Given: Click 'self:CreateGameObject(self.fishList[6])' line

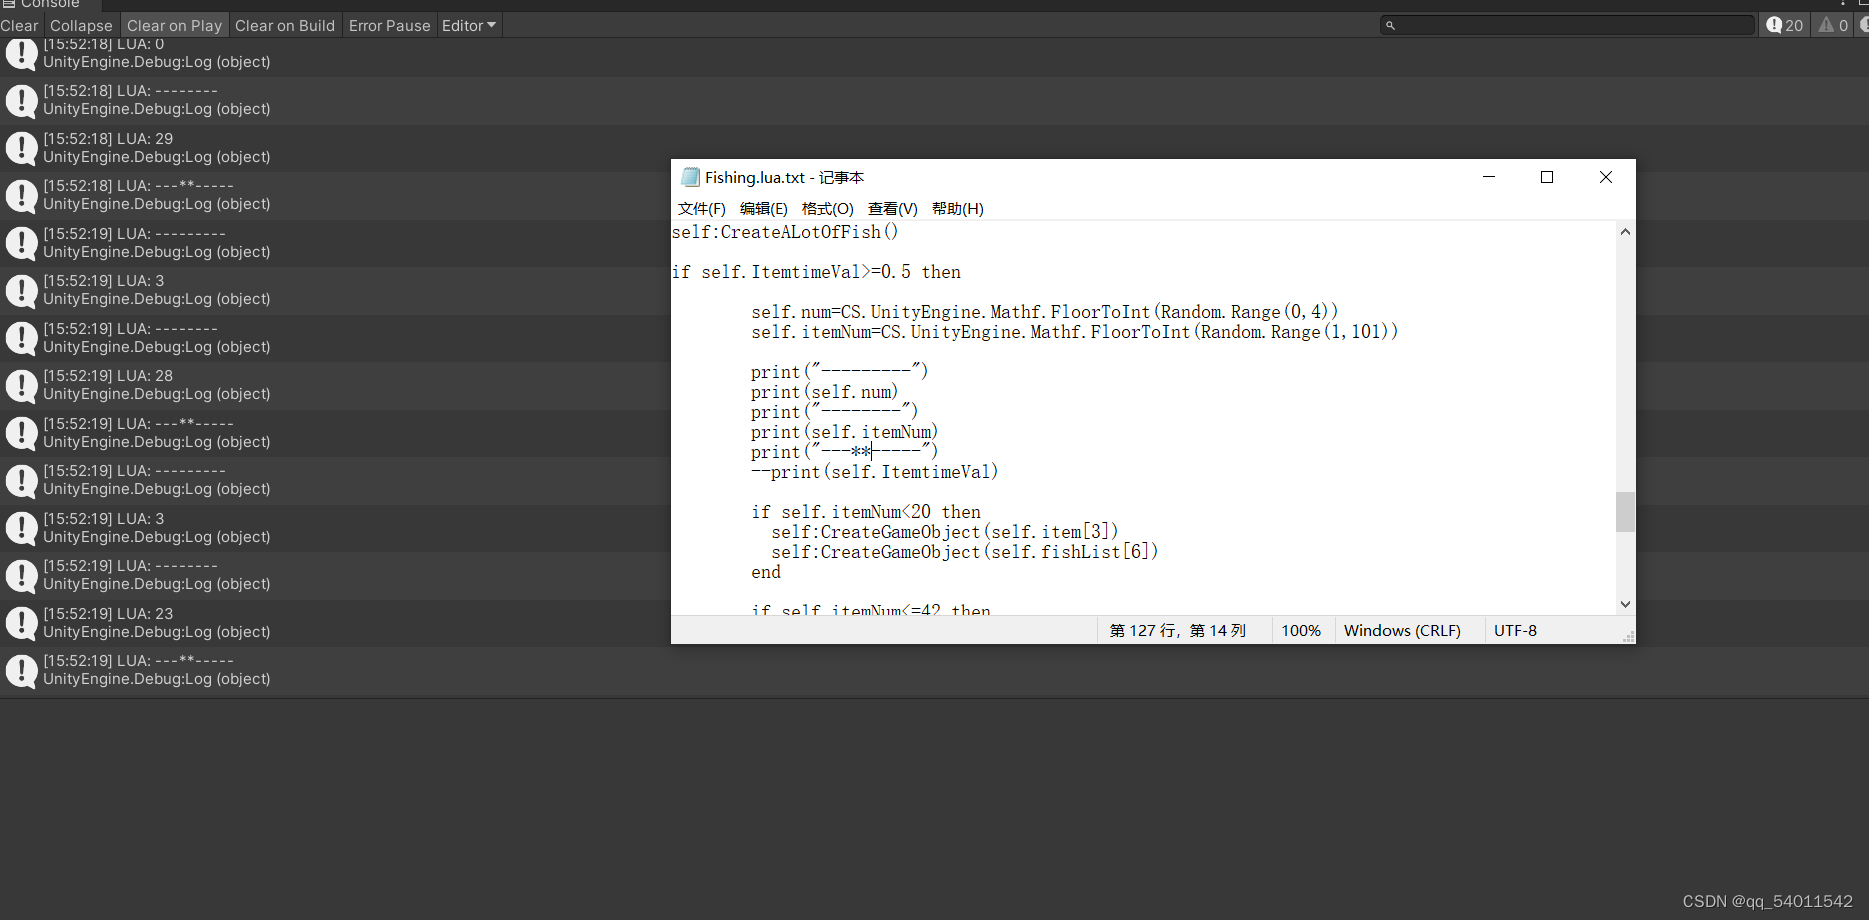Looking at the screenshot, I should (x=965, y=552).
